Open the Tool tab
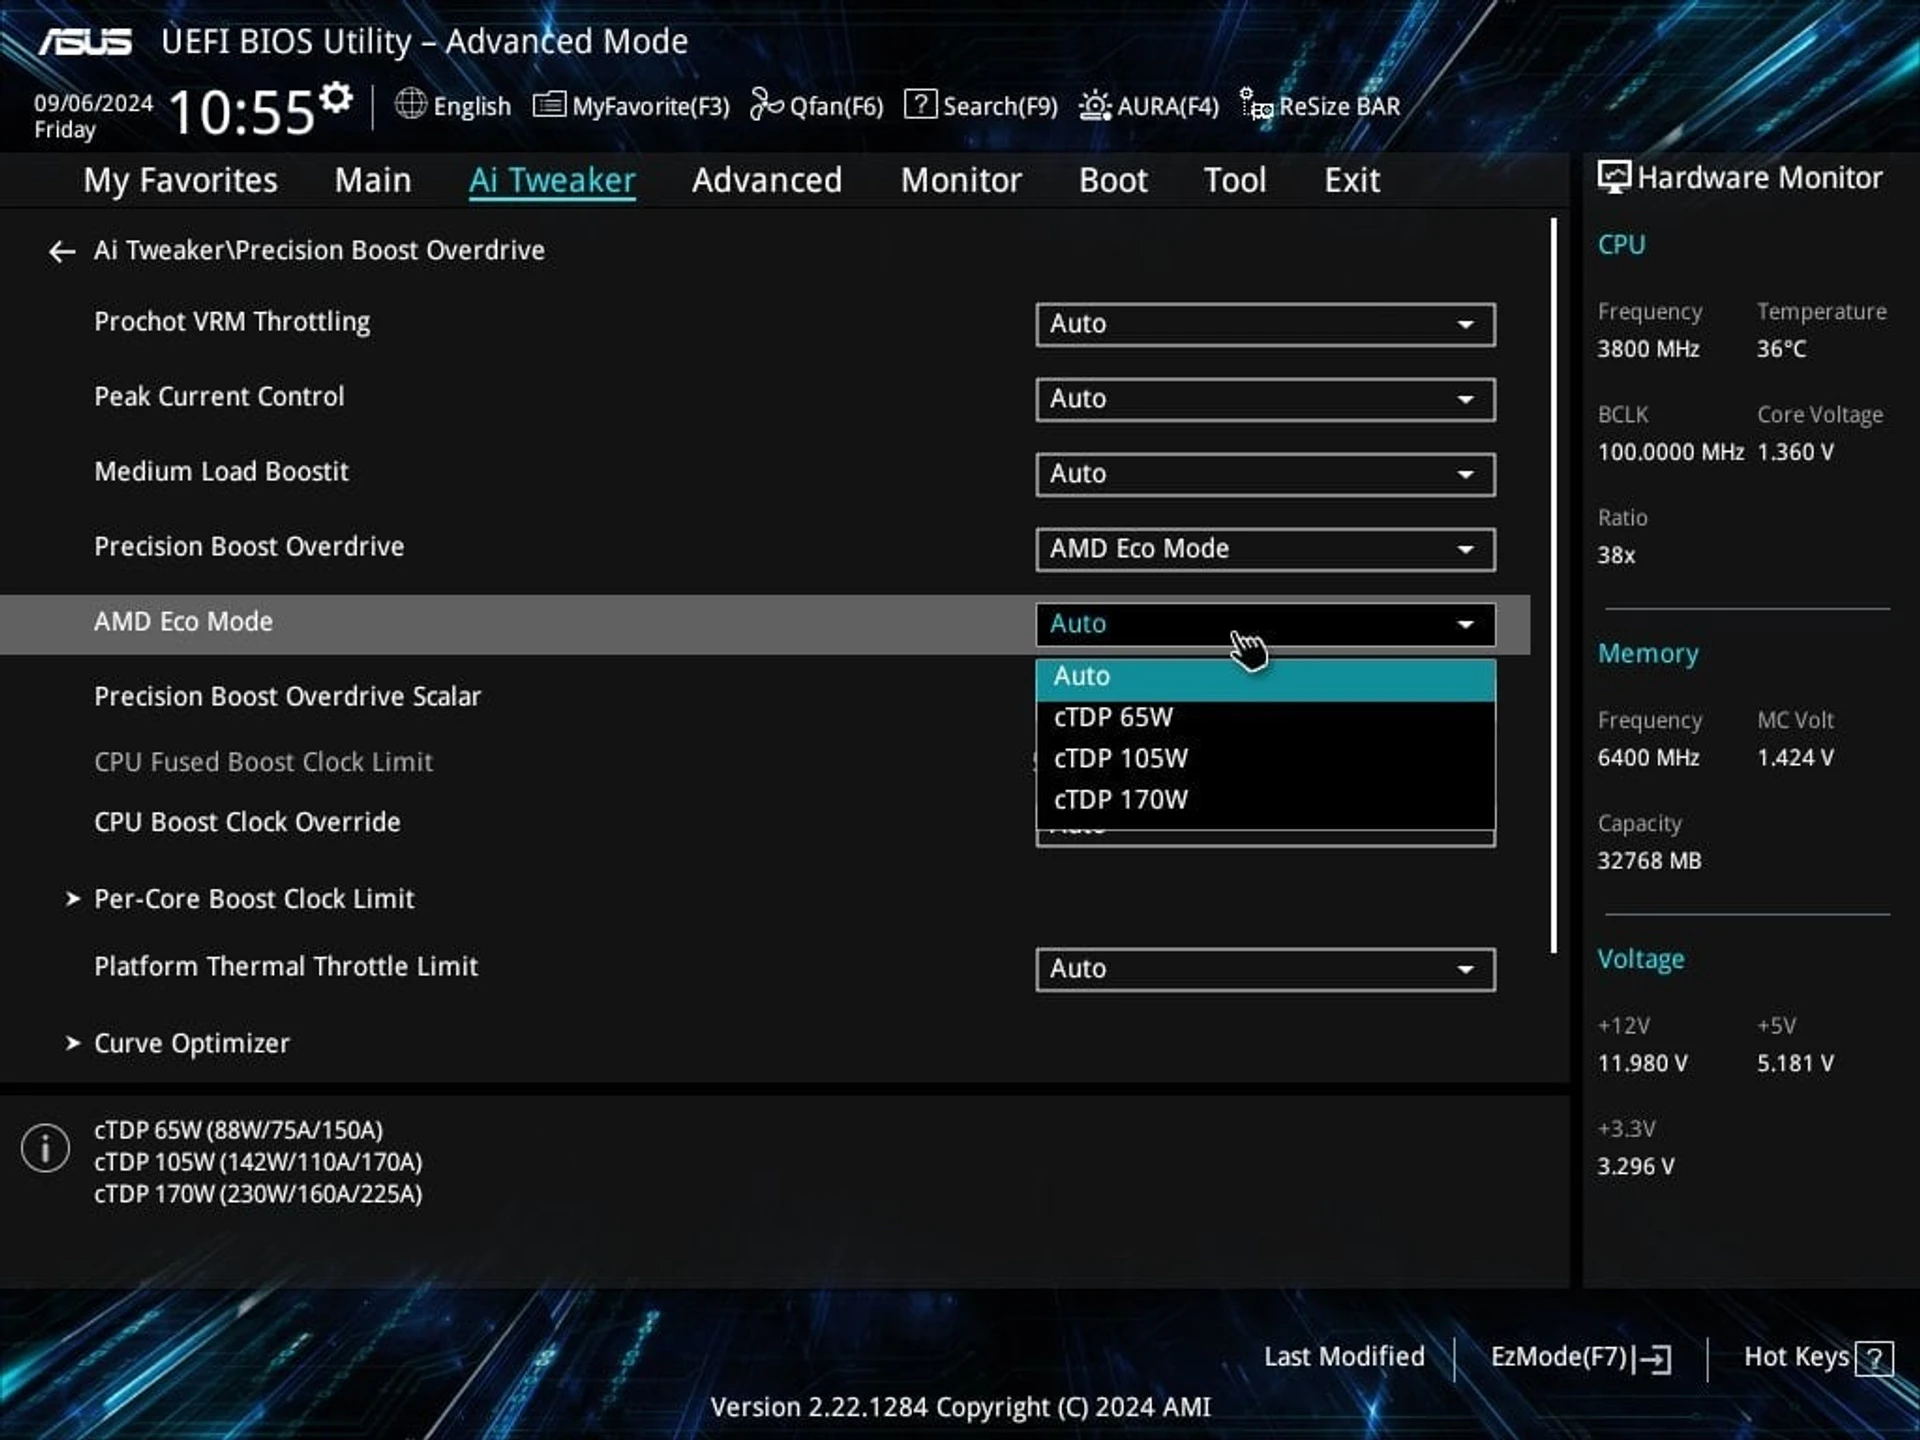1920x1440 pixels. tap(1235, 180)
